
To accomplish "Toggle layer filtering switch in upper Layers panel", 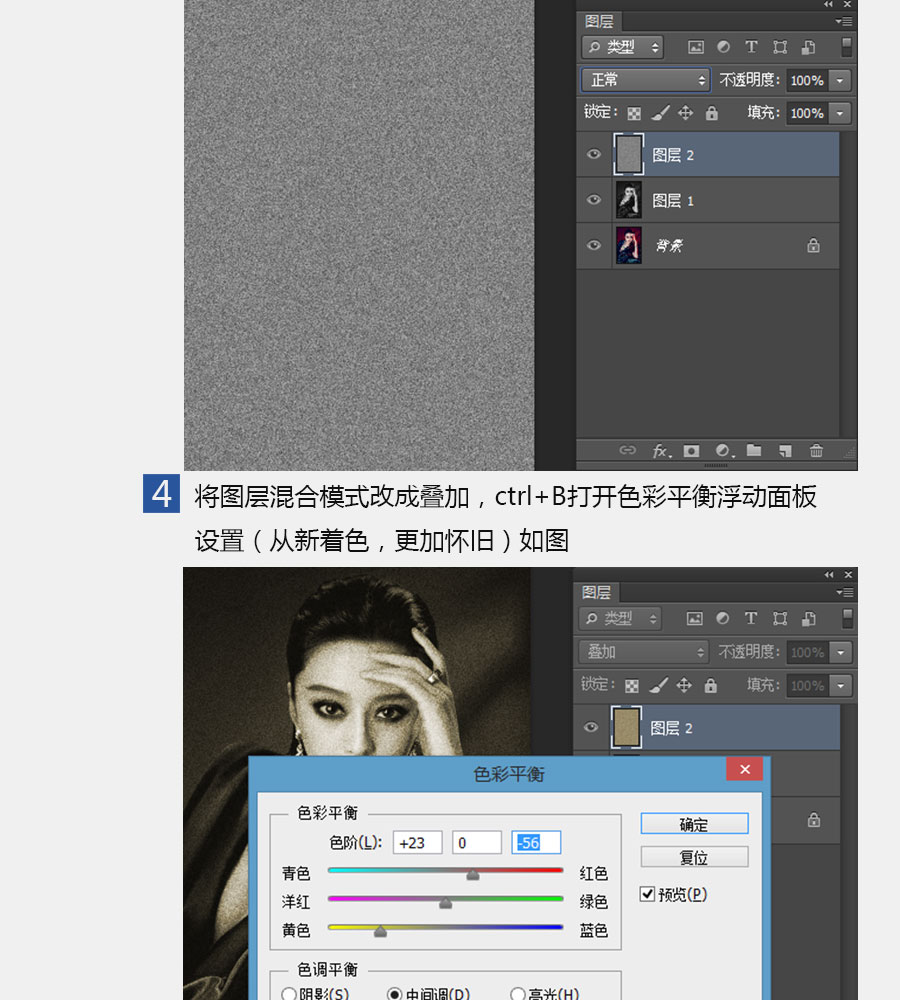I will (x=846, y=47).
